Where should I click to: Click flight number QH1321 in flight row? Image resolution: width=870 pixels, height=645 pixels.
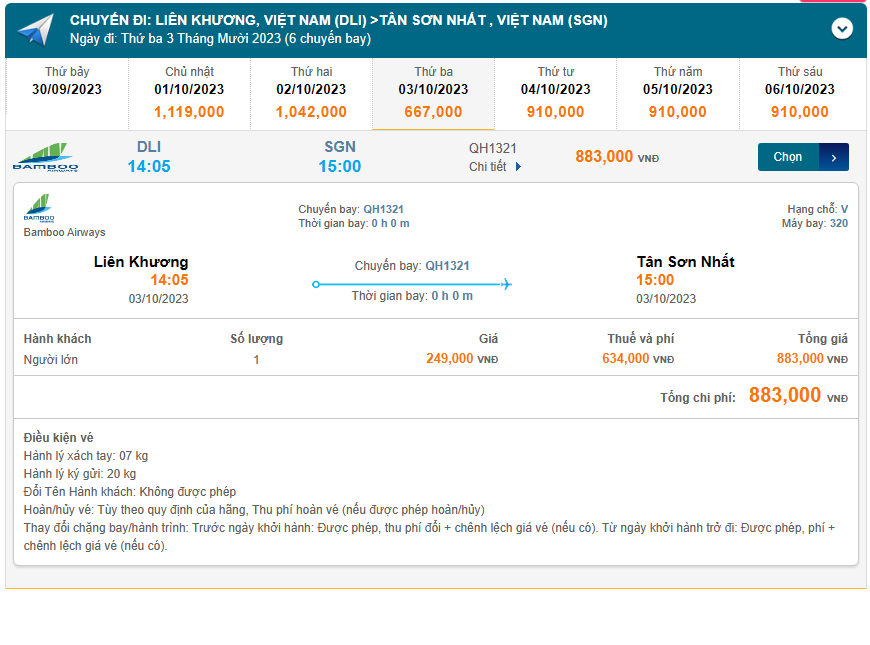(493, 148)
